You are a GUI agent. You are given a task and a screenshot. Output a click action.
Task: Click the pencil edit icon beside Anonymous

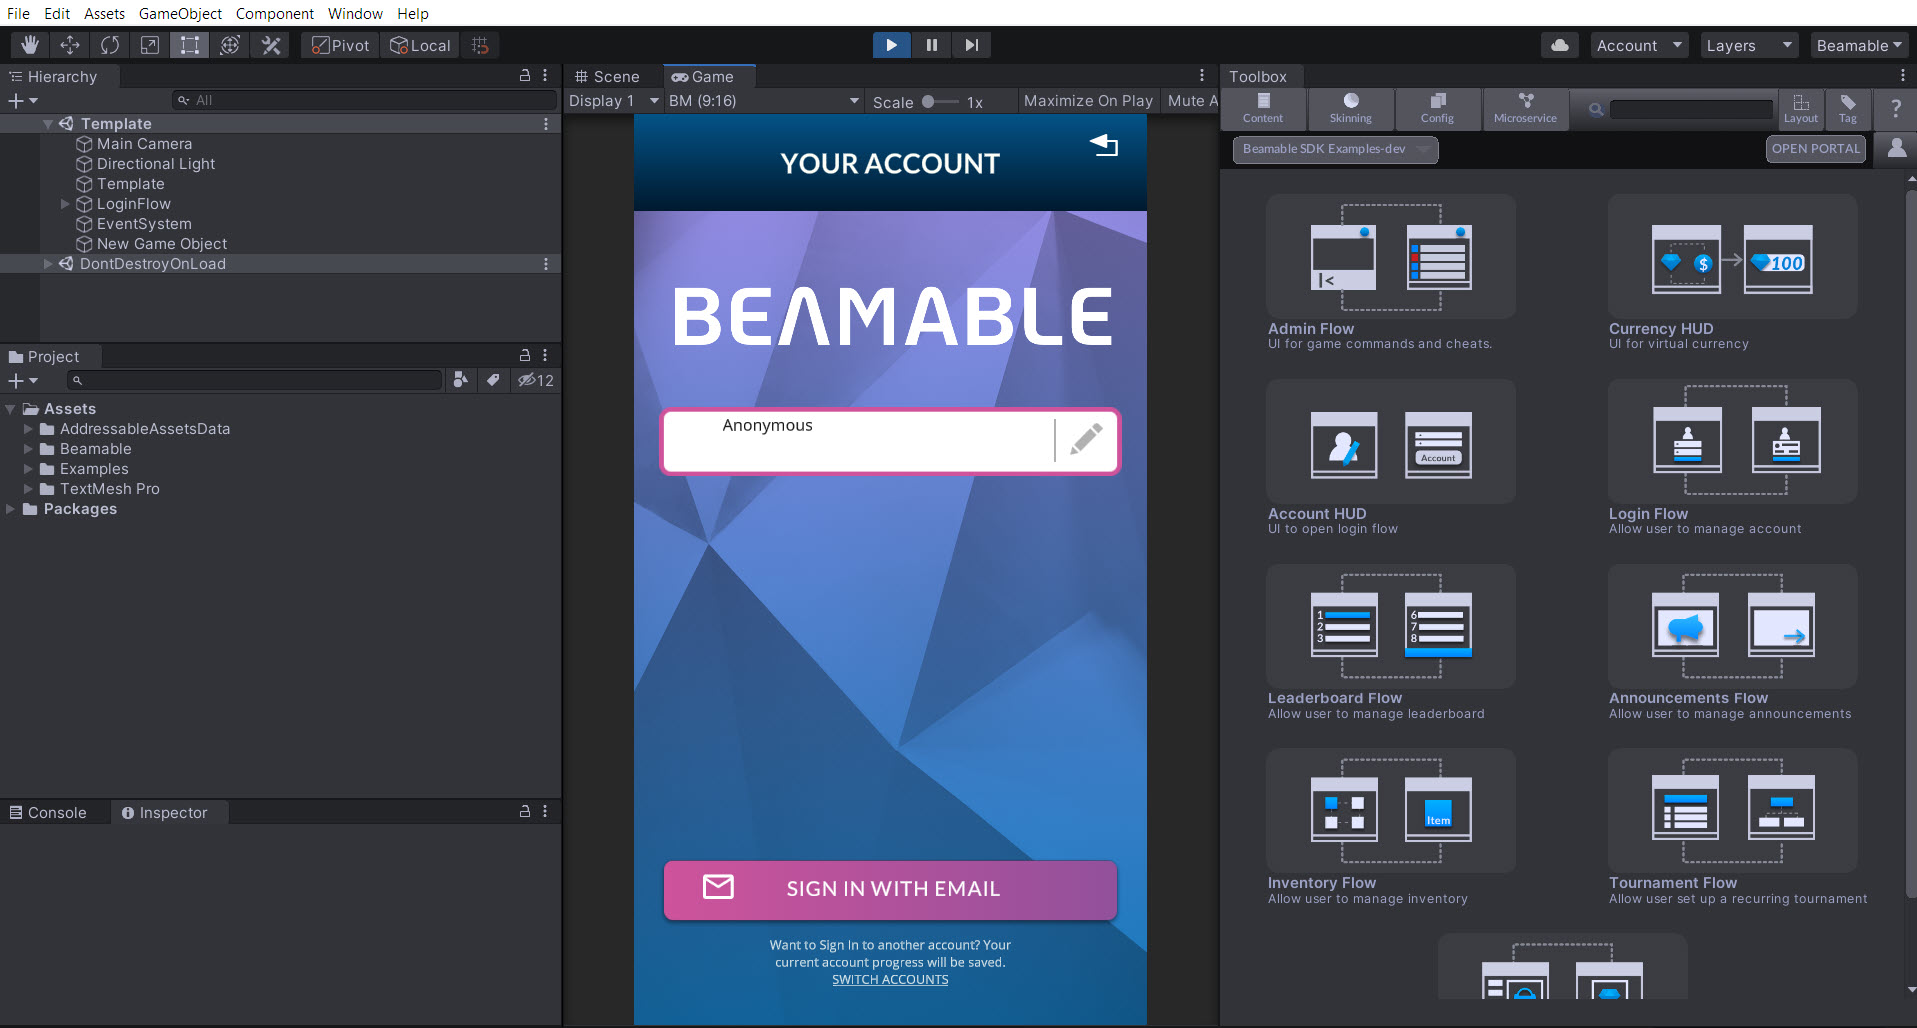pos(1086,439)
